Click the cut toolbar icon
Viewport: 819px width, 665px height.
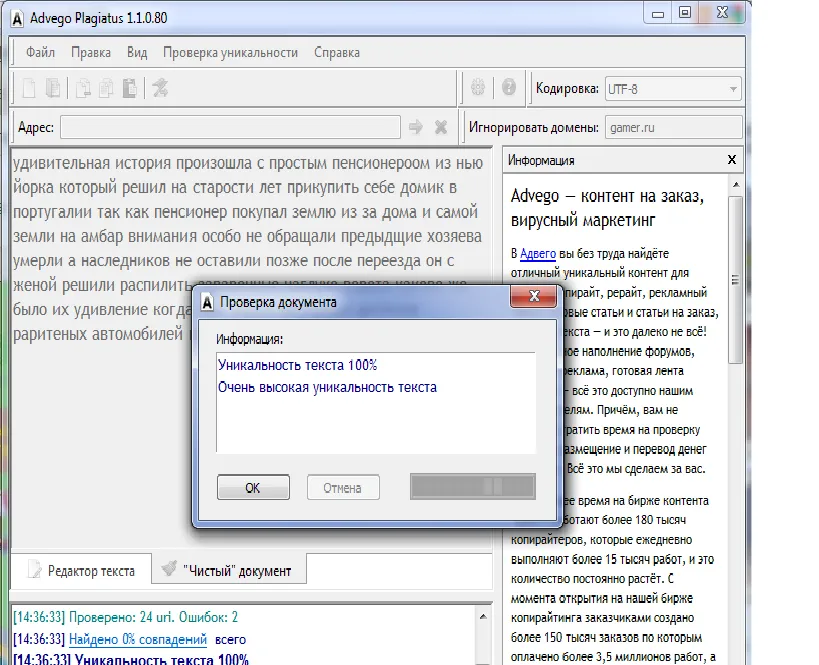coord(83,88)
